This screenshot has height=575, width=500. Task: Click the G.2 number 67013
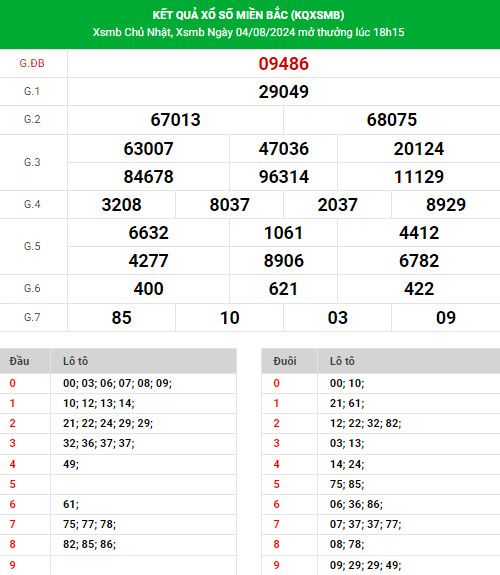pos(175,120)
